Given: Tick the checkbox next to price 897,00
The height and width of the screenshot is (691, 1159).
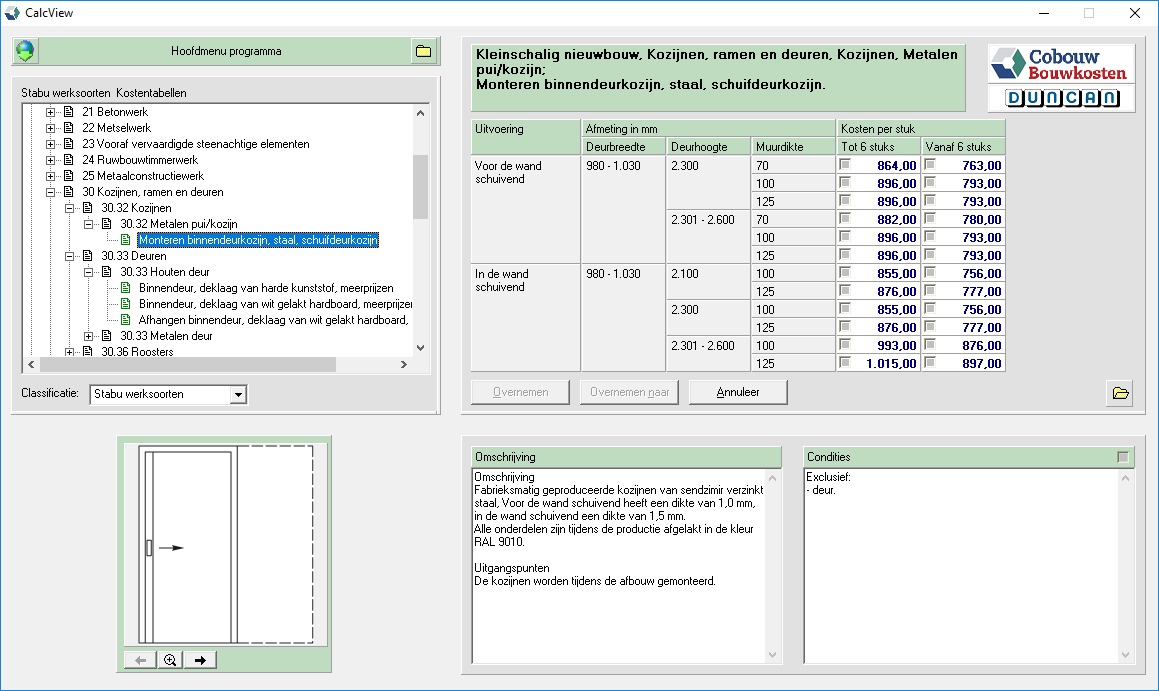Looking at the screenshot, I should (930, 363).
